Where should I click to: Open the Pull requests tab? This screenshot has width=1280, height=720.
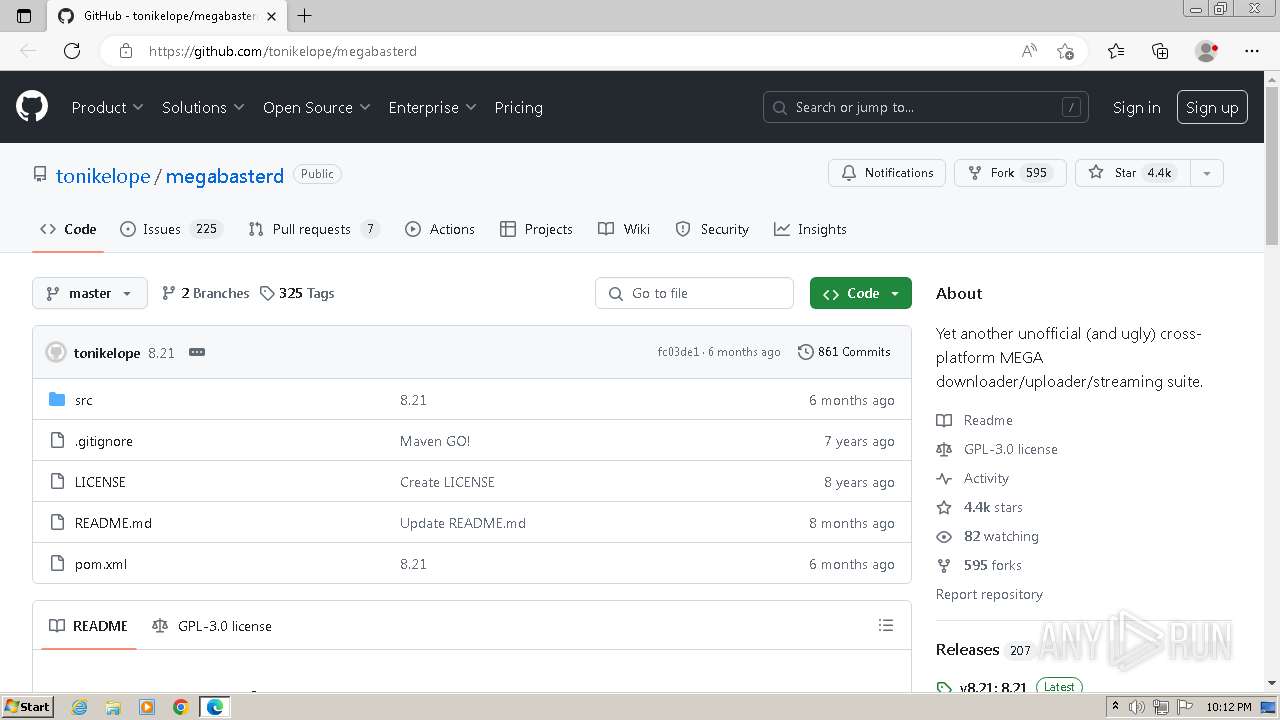pyautogui.click(x=314, y=229)
